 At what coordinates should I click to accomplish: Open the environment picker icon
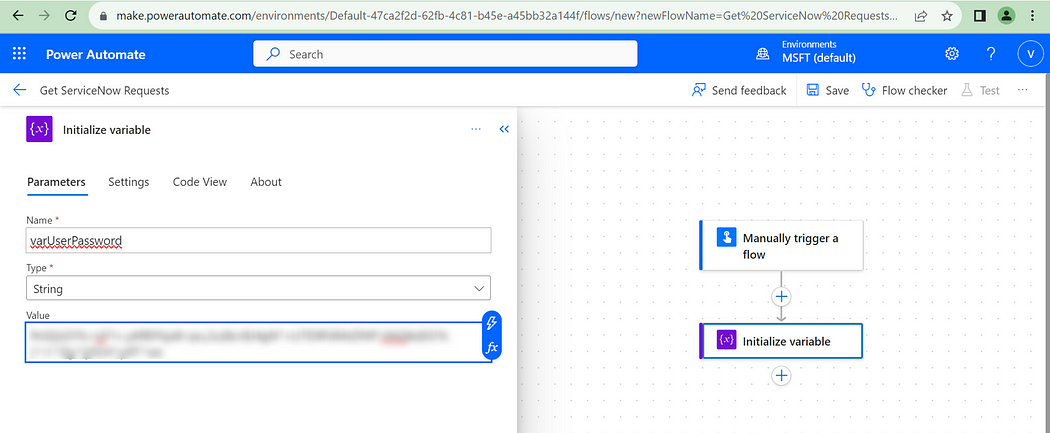click(x=763, y=55)
